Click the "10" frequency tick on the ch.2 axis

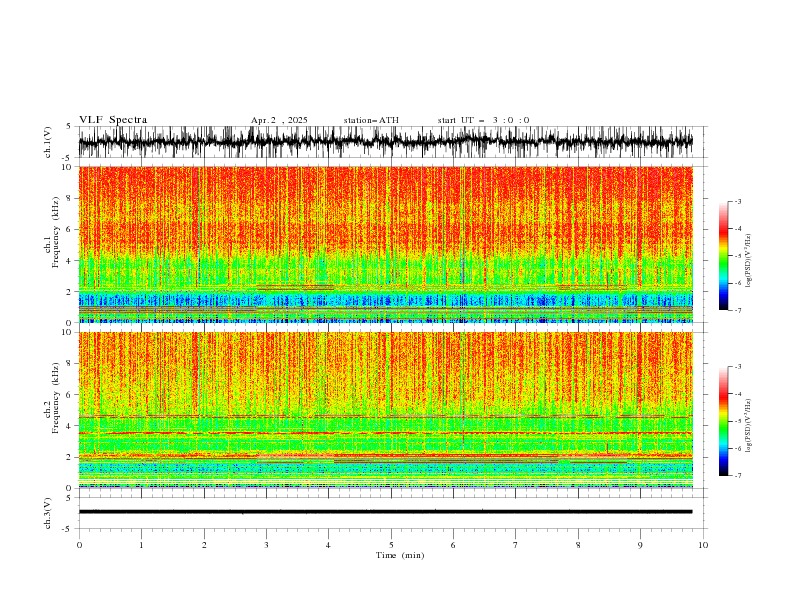click(x=68, y=332)
